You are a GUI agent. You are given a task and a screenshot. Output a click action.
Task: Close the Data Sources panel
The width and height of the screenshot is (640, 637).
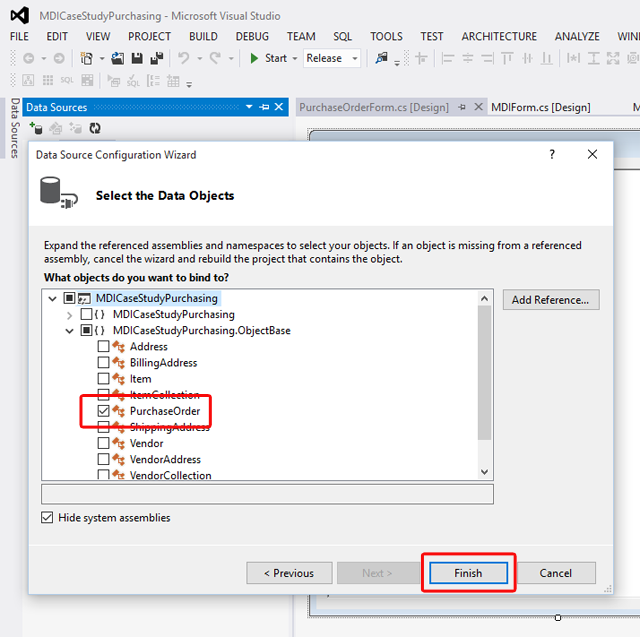279,107
